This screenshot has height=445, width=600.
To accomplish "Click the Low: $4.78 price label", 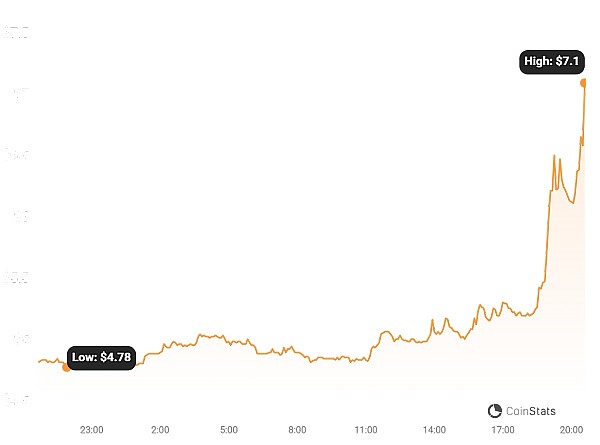I will (x=101, y=357).
